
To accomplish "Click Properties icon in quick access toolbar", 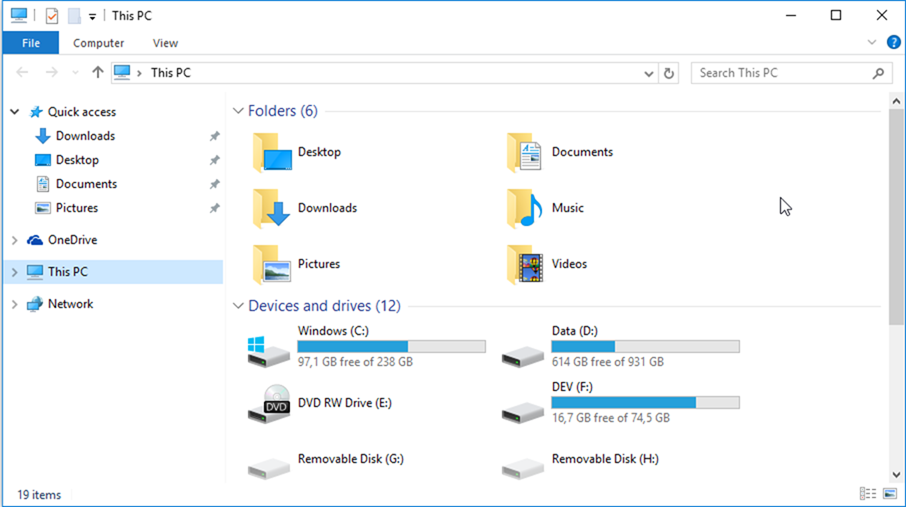I will coord(52,16).
